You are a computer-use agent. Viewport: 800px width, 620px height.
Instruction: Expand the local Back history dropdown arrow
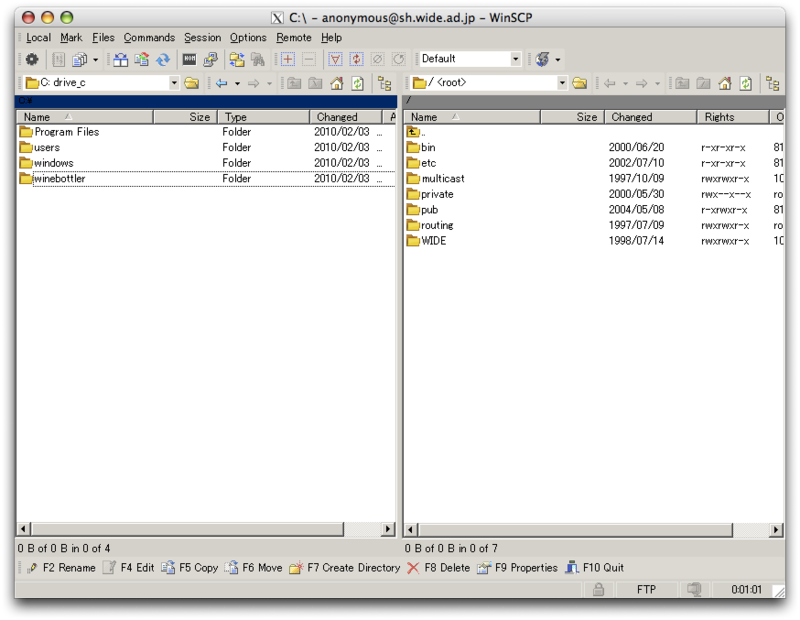point(237,84)
